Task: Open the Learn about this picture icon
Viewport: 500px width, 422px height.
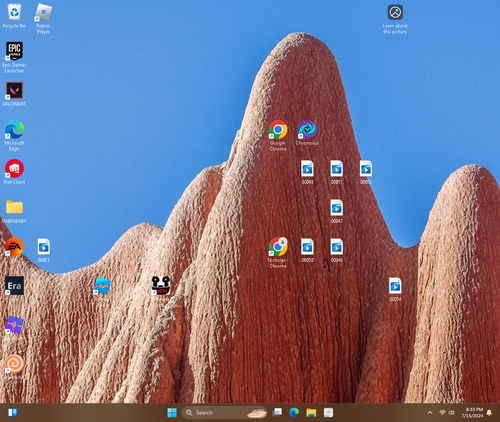Action: point(395,19)
